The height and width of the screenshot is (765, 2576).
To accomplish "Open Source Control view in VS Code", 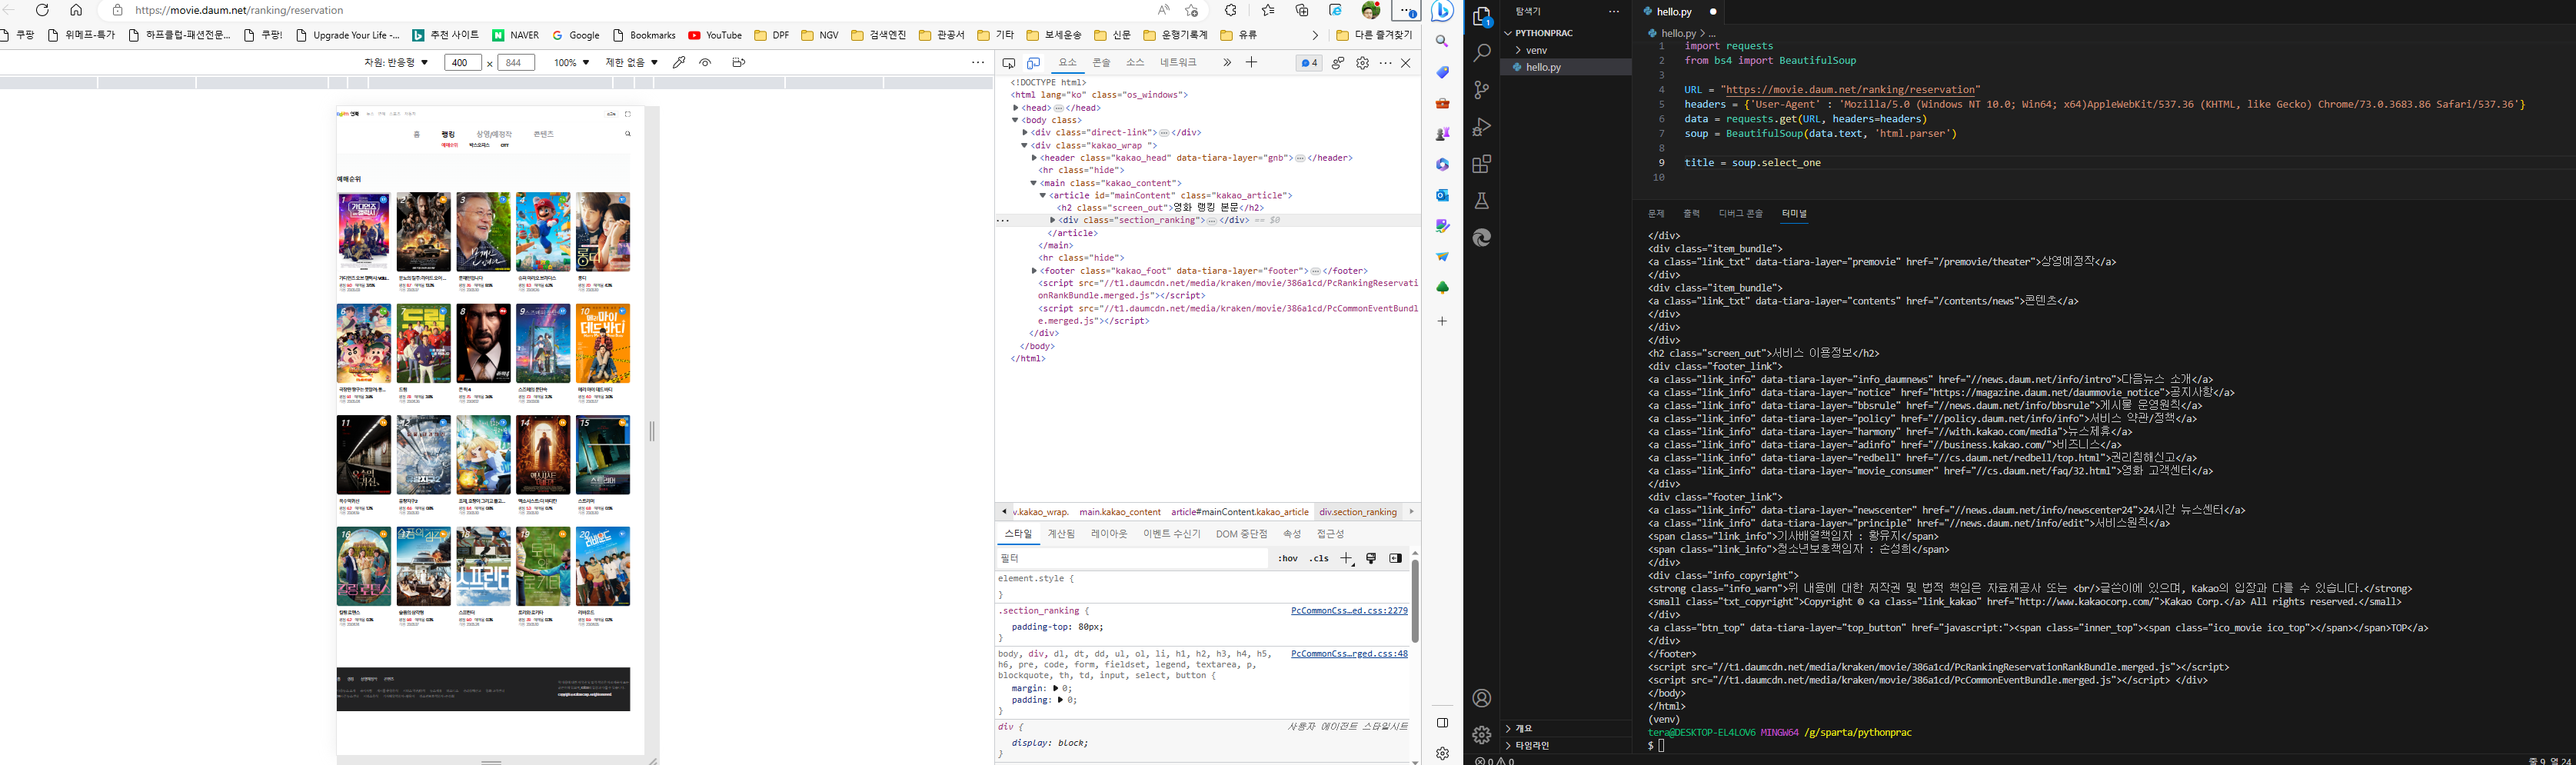I will click(1482, 90).
